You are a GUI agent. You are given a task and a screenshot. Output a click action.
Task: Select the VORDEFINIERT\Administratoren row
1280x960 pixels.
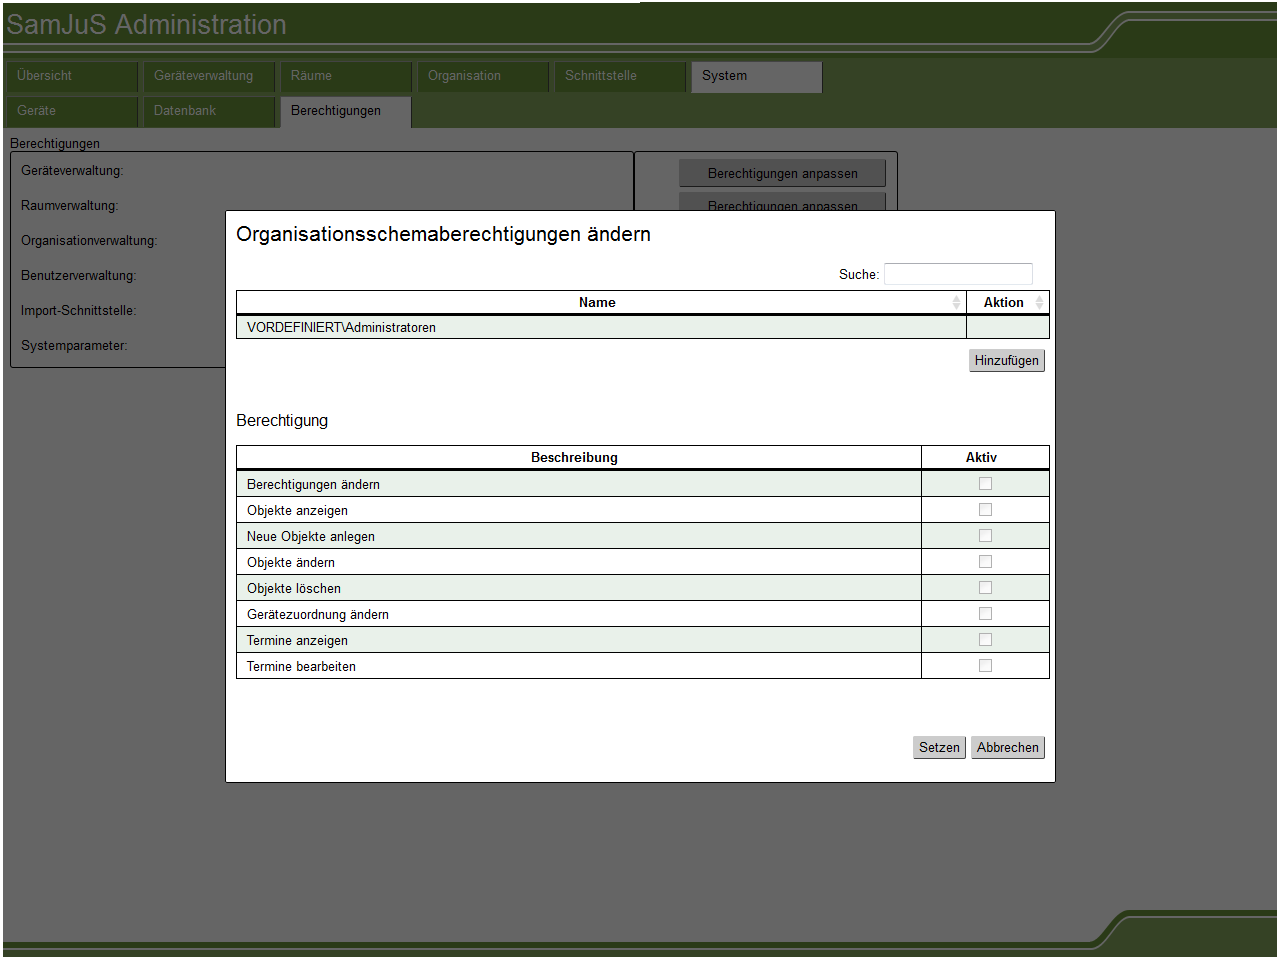[x=642, y=327]
